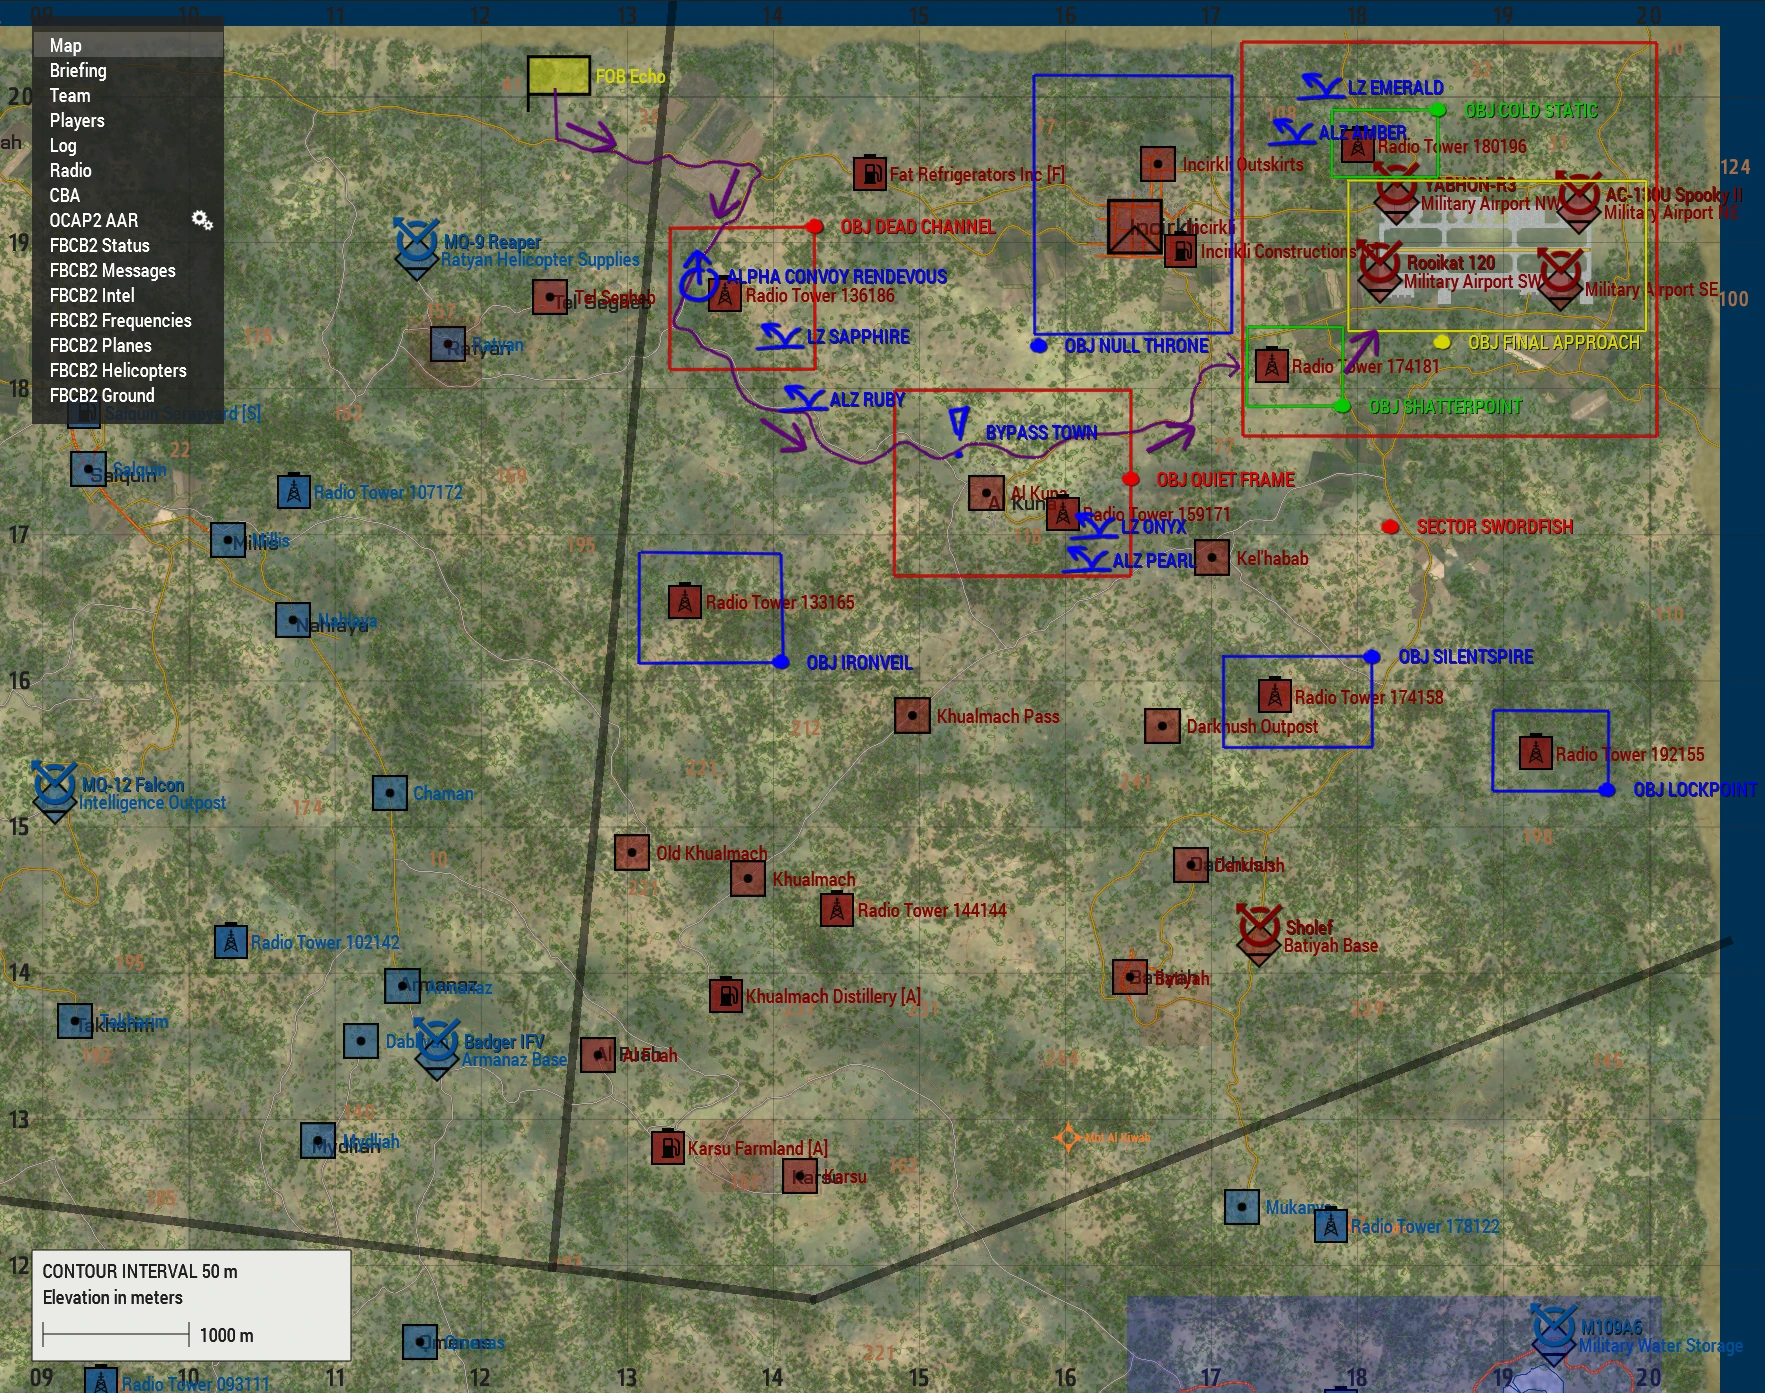Viewport: 1765px width, 1393px height.
Task: Click the Khualmach Pass town marker
Action: 912,716
